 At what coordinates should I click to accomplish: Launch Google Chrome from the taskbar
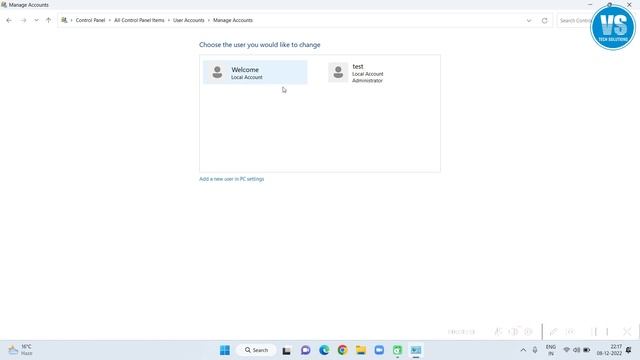point(342,350)
